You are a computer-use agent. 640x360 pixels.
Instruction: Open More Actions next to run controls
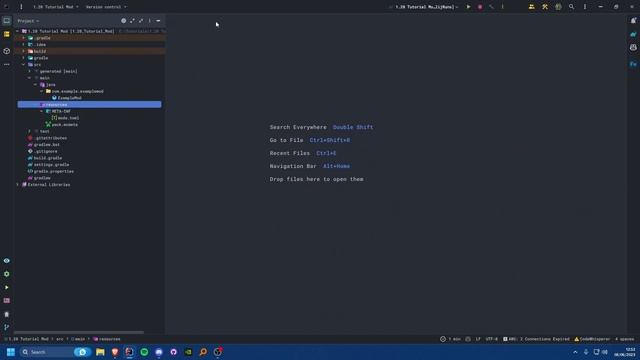point(502,7)
